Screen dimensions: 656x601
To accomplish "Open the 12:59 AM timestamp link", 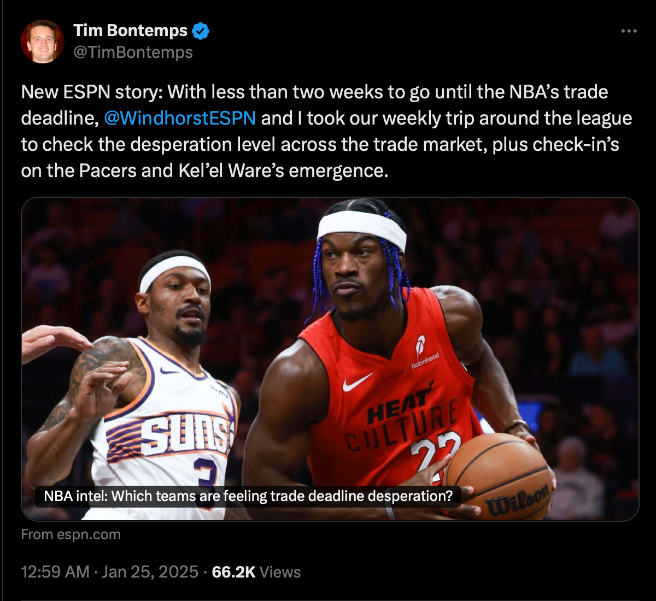I will (55, 572).
